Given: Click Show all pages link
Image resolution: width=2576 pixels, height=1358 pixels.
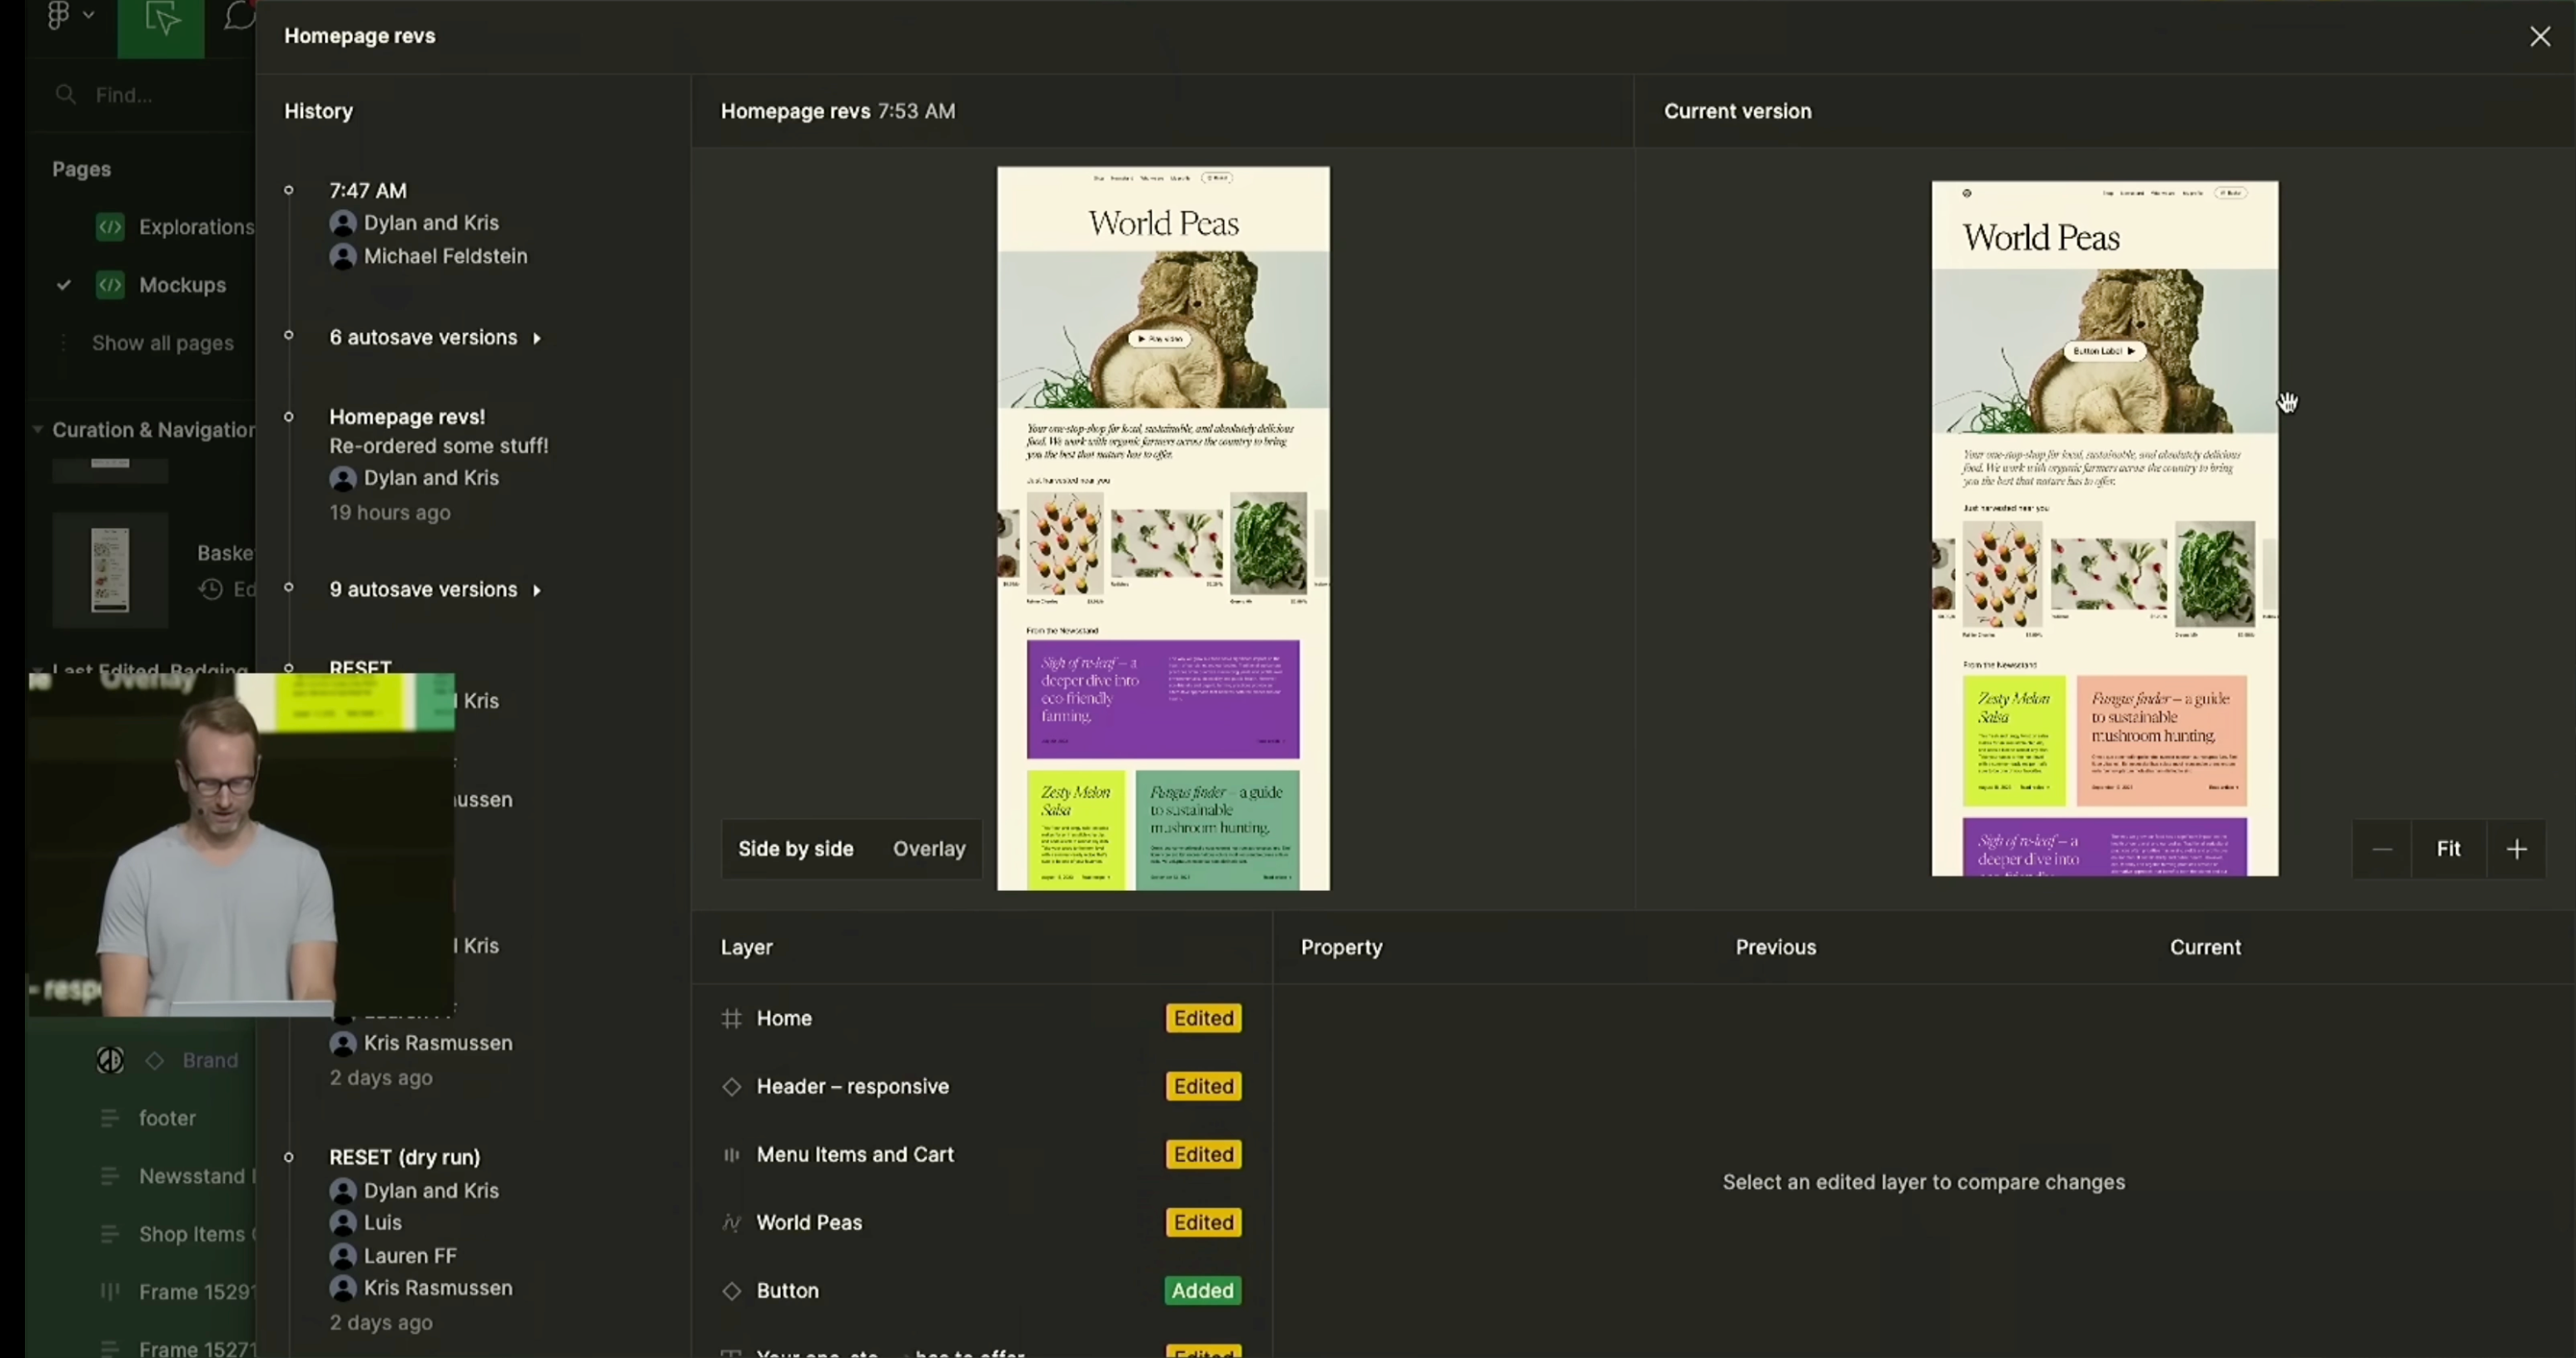Looking at the screenshot, I should (x=162, y=343).
